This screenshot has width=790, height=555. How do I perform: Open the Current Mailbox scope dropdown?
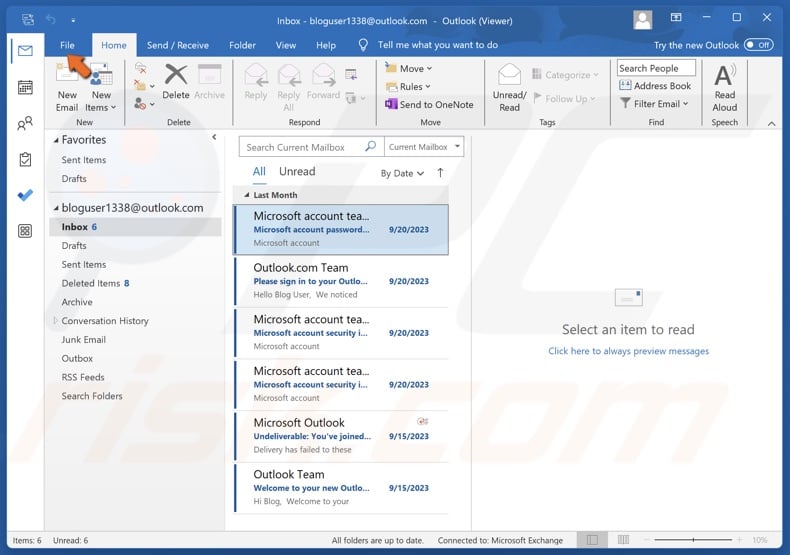click(x=424, y=147)
